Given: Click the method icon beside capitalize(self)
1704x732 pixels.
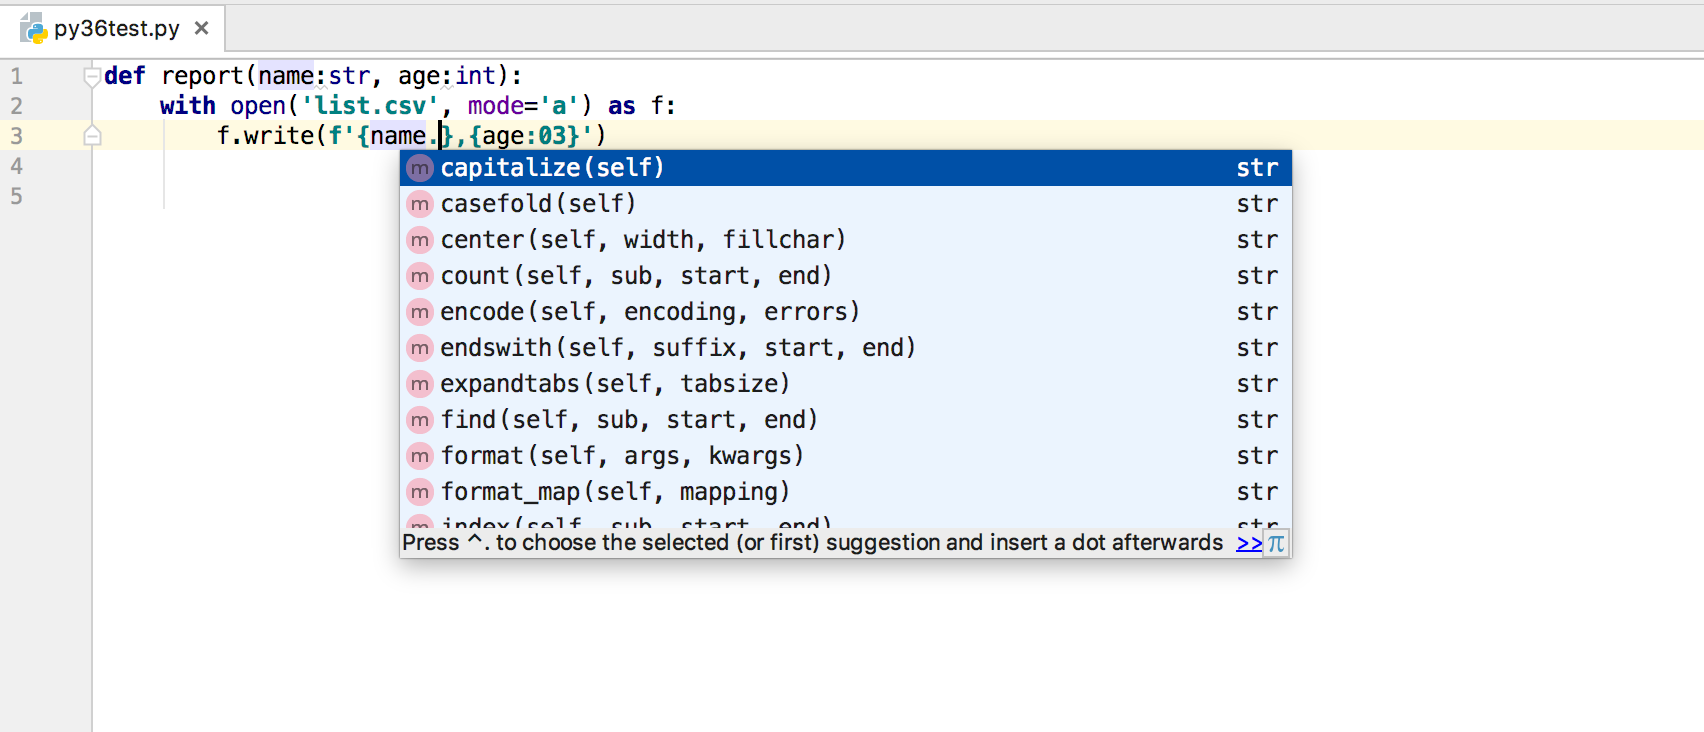Looking at the screenshot, I should click(x=420, y=168).
